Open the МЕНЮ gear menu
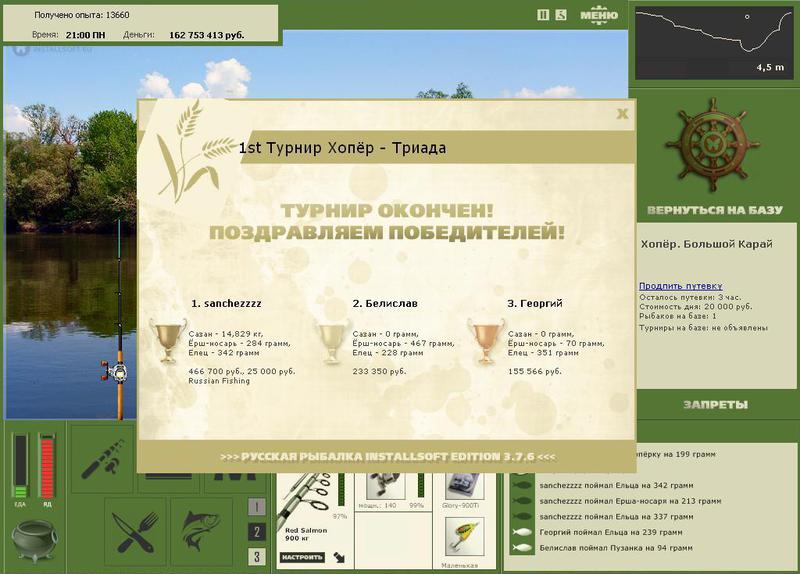This screenshot has height=574, width=800. tap(599, 15)
